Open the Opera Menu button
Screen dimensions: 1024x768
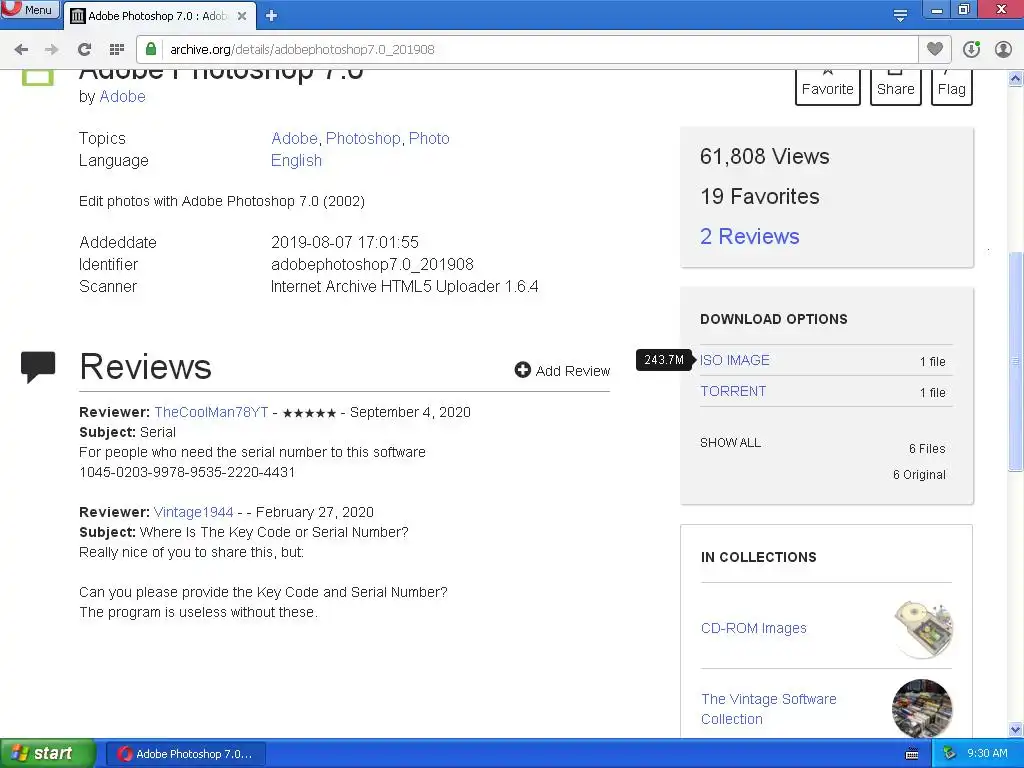(x=30, y=10)
